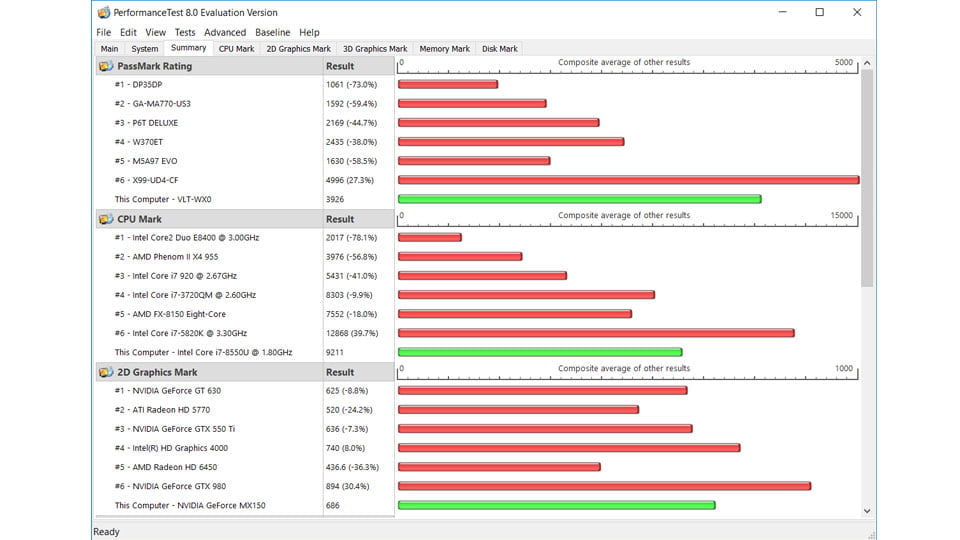Click the PerformanceTest app icon in title bar
This screenshot has width=960, height=540.
103,13
